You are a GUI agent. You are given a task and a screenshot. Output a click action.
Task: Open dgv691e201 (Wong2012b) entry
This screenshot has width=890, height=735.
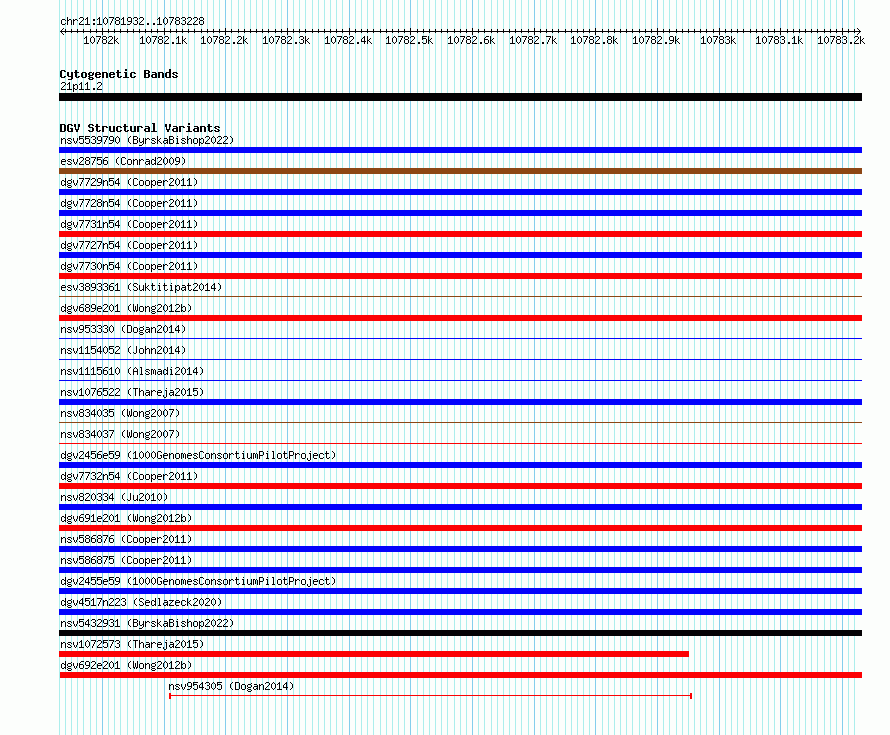tap(126, 518)
